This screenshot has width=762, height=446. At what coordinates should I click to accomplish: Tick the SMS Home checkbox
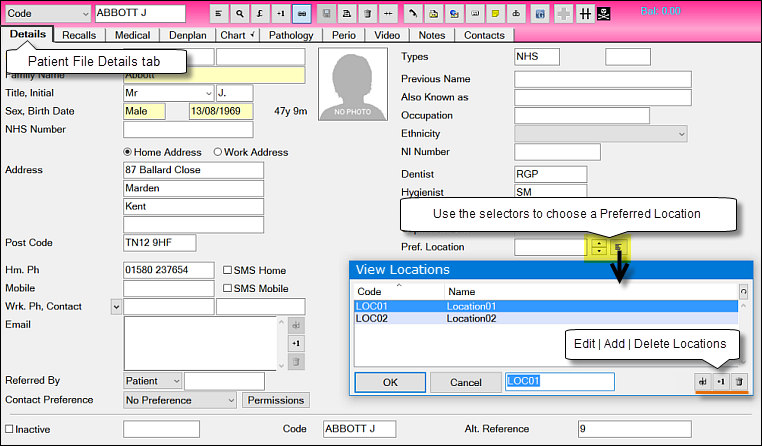pos(227,270)
